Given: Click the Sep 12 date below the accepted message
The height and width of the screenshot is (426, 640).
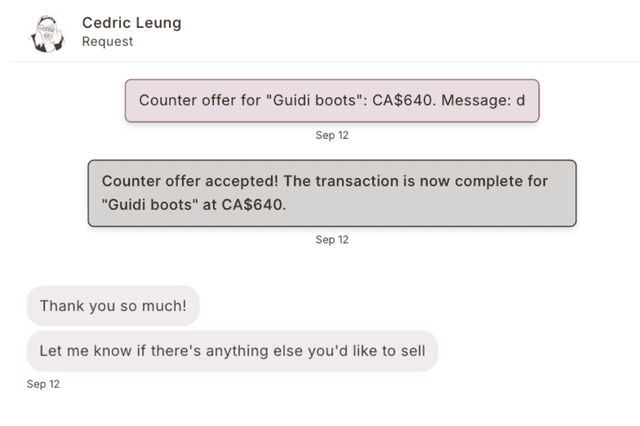Looking at the screenshot, I should click(332, 240).
